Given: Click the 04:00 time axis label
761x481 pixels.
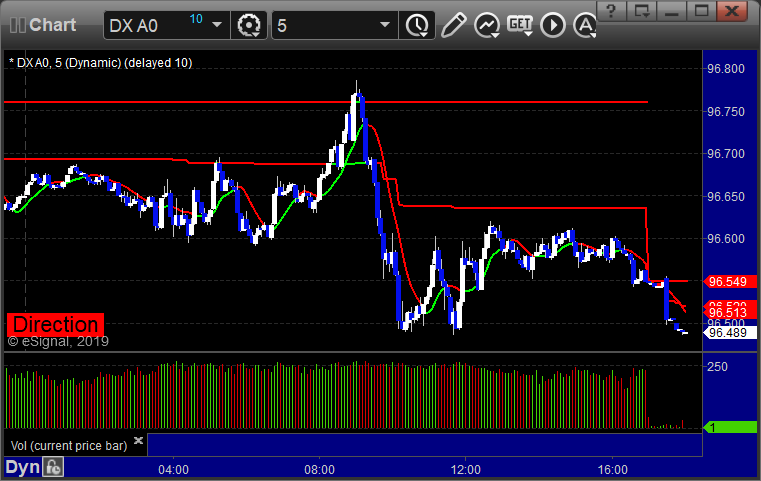Looking at the screenshot, I should 173,470.
